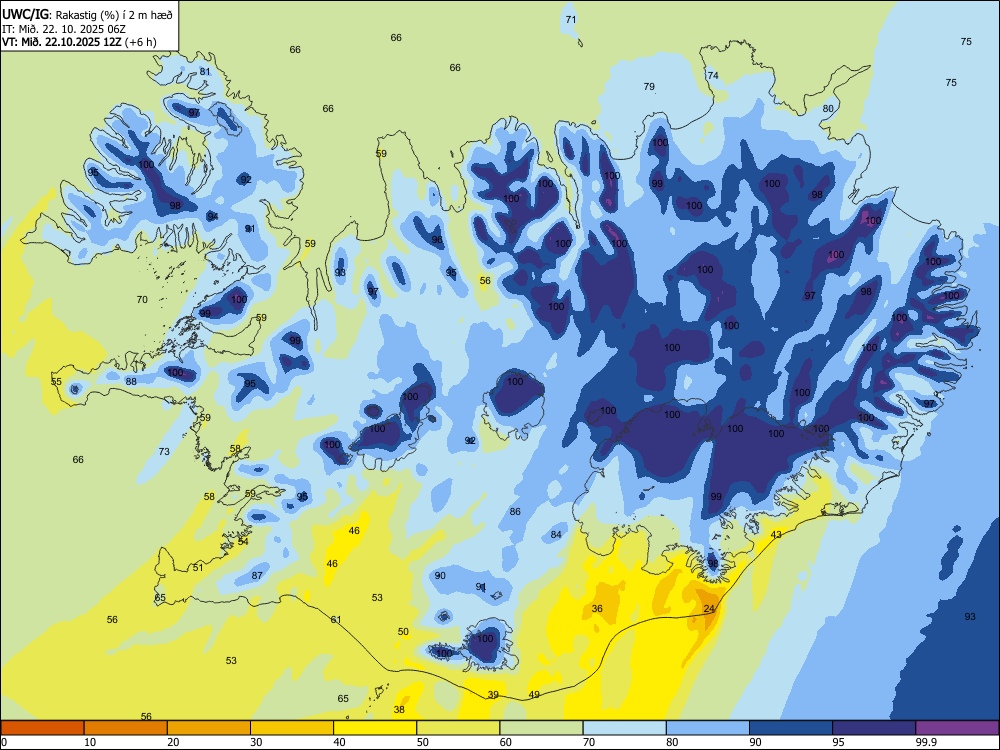Select the 30–40 golden legend swatch
This screenshot has width=1000, height=750.
(292, 728)
